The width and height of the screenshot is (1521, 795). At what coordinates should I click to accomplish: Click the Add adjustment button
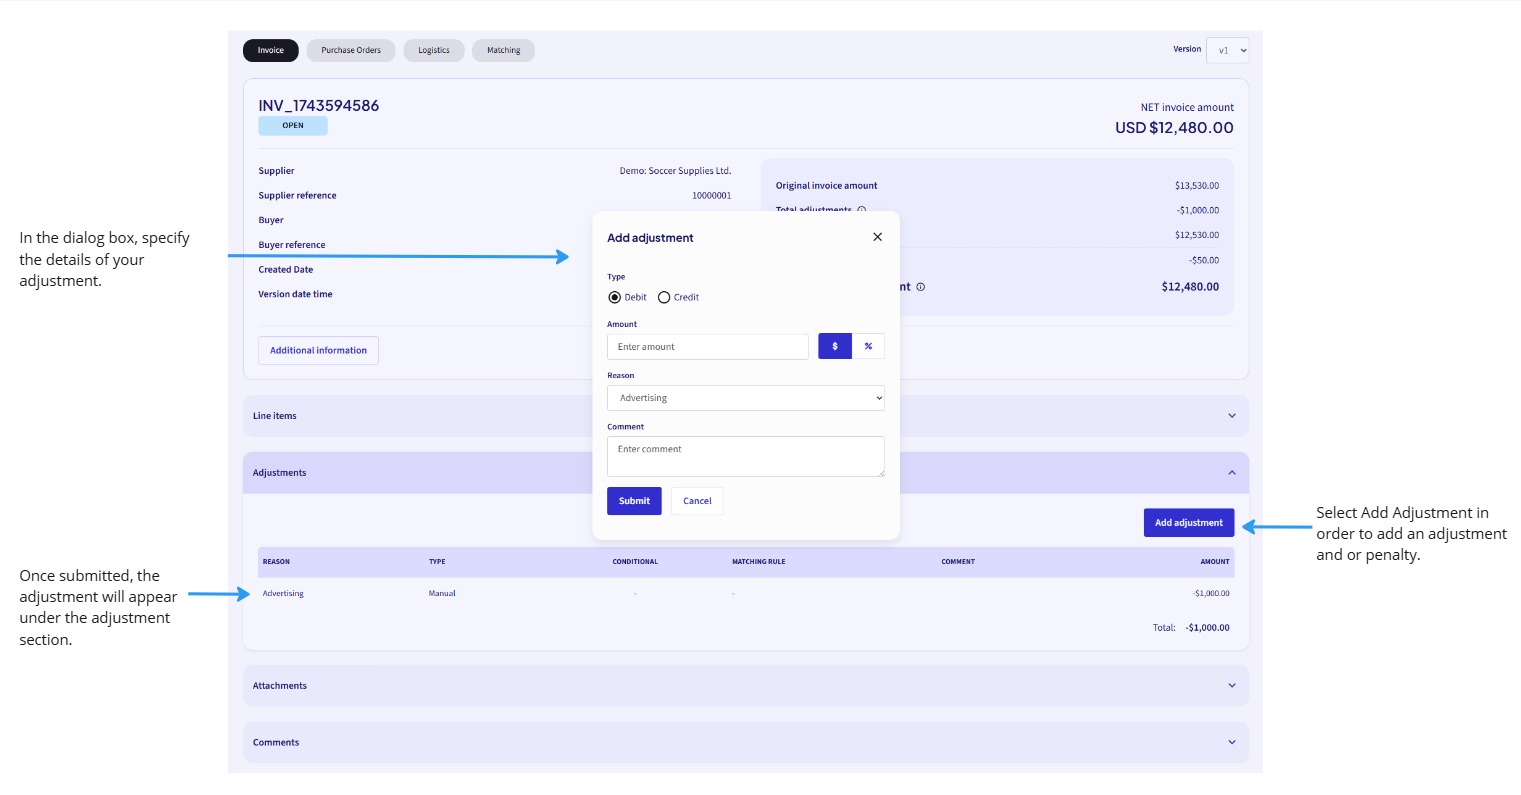click(1189, 522)
